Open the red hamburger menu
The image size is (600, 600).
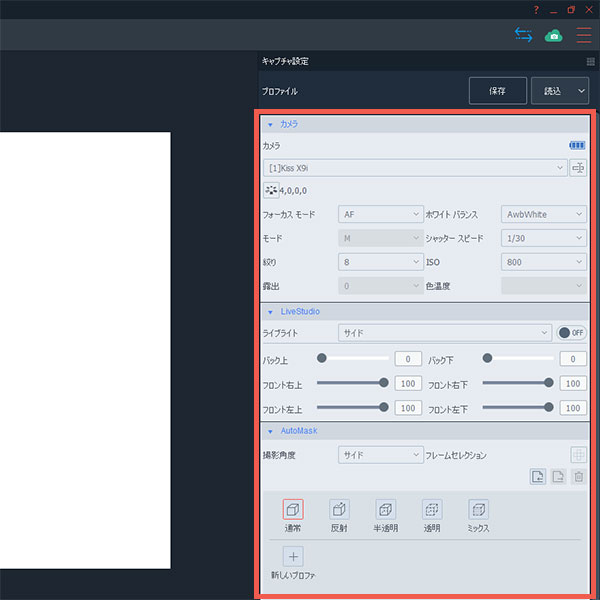coord(583,35)
